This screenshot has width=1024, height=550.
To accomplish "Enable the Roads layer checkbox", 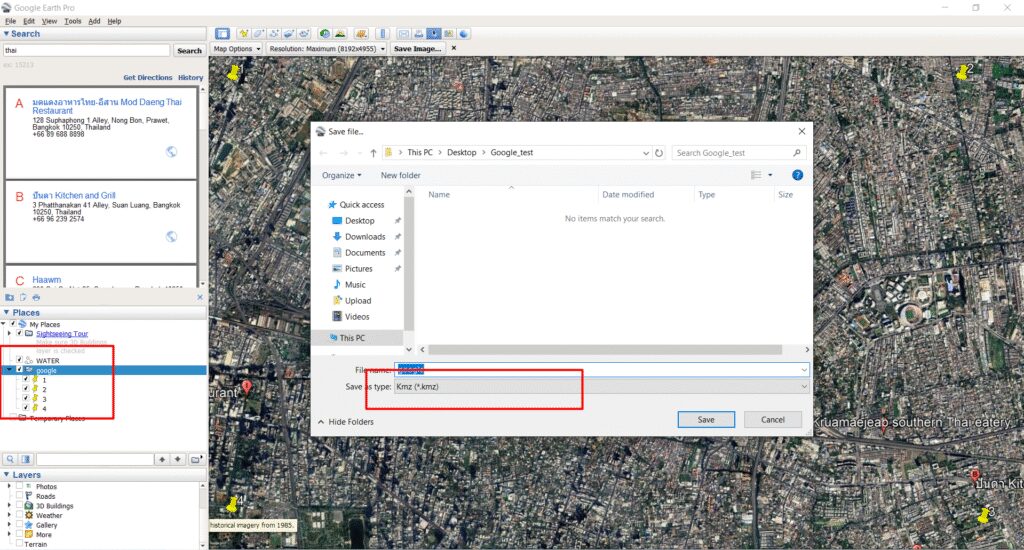I will (x=19, y=496).
